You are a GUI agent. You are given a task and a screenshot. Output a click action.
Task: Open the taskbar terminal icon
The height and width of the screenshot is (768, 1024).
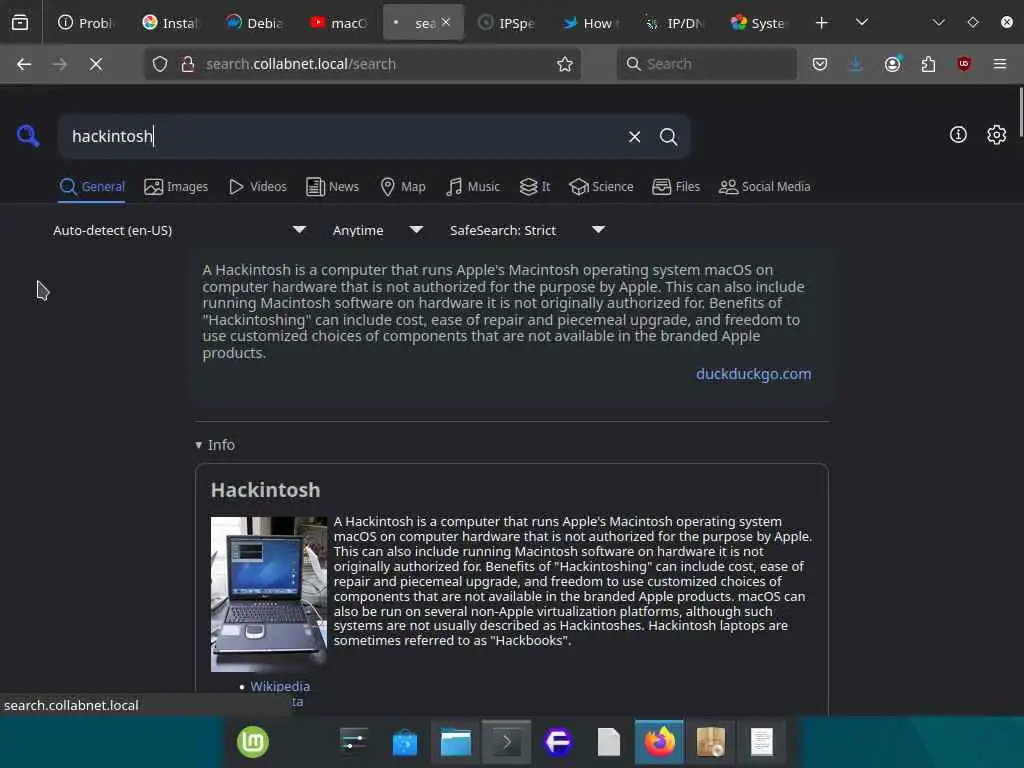(x=506, y=743)
